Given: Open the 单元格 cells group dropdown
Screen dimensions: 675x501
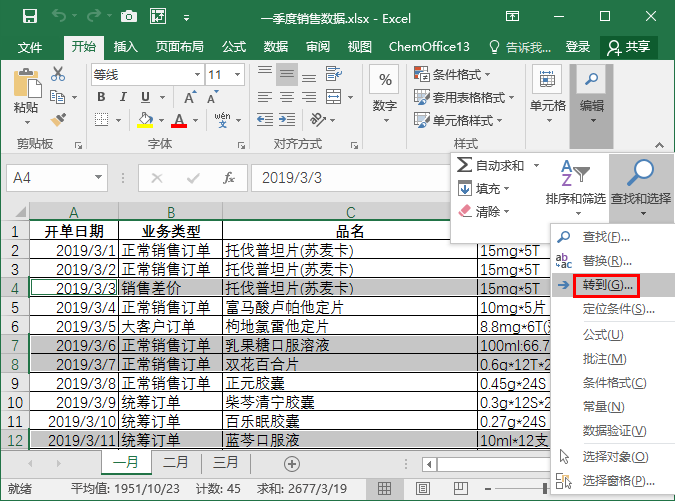Looking at the screenshot, I should tap(548, 94).
